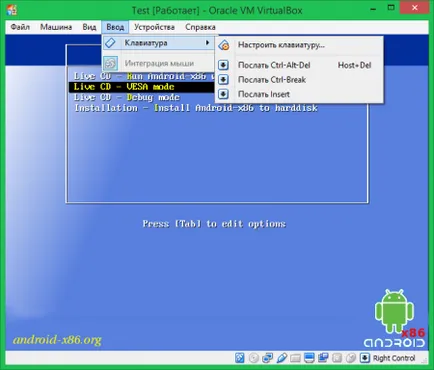Click the network adapters status icon
This screenshot has height=370, width=434.
pyautogui.click(x=267, y=358)
